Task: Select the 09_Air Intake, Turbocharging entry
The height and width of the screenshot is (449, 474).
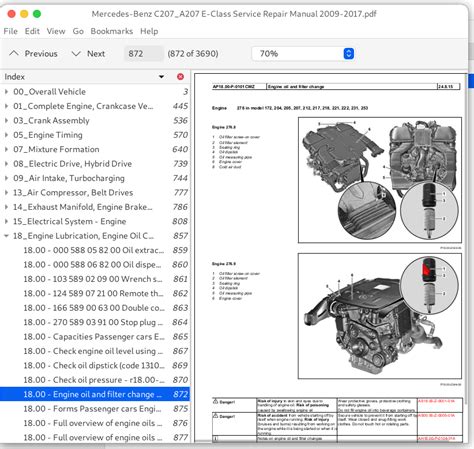Action: [95, 178]
